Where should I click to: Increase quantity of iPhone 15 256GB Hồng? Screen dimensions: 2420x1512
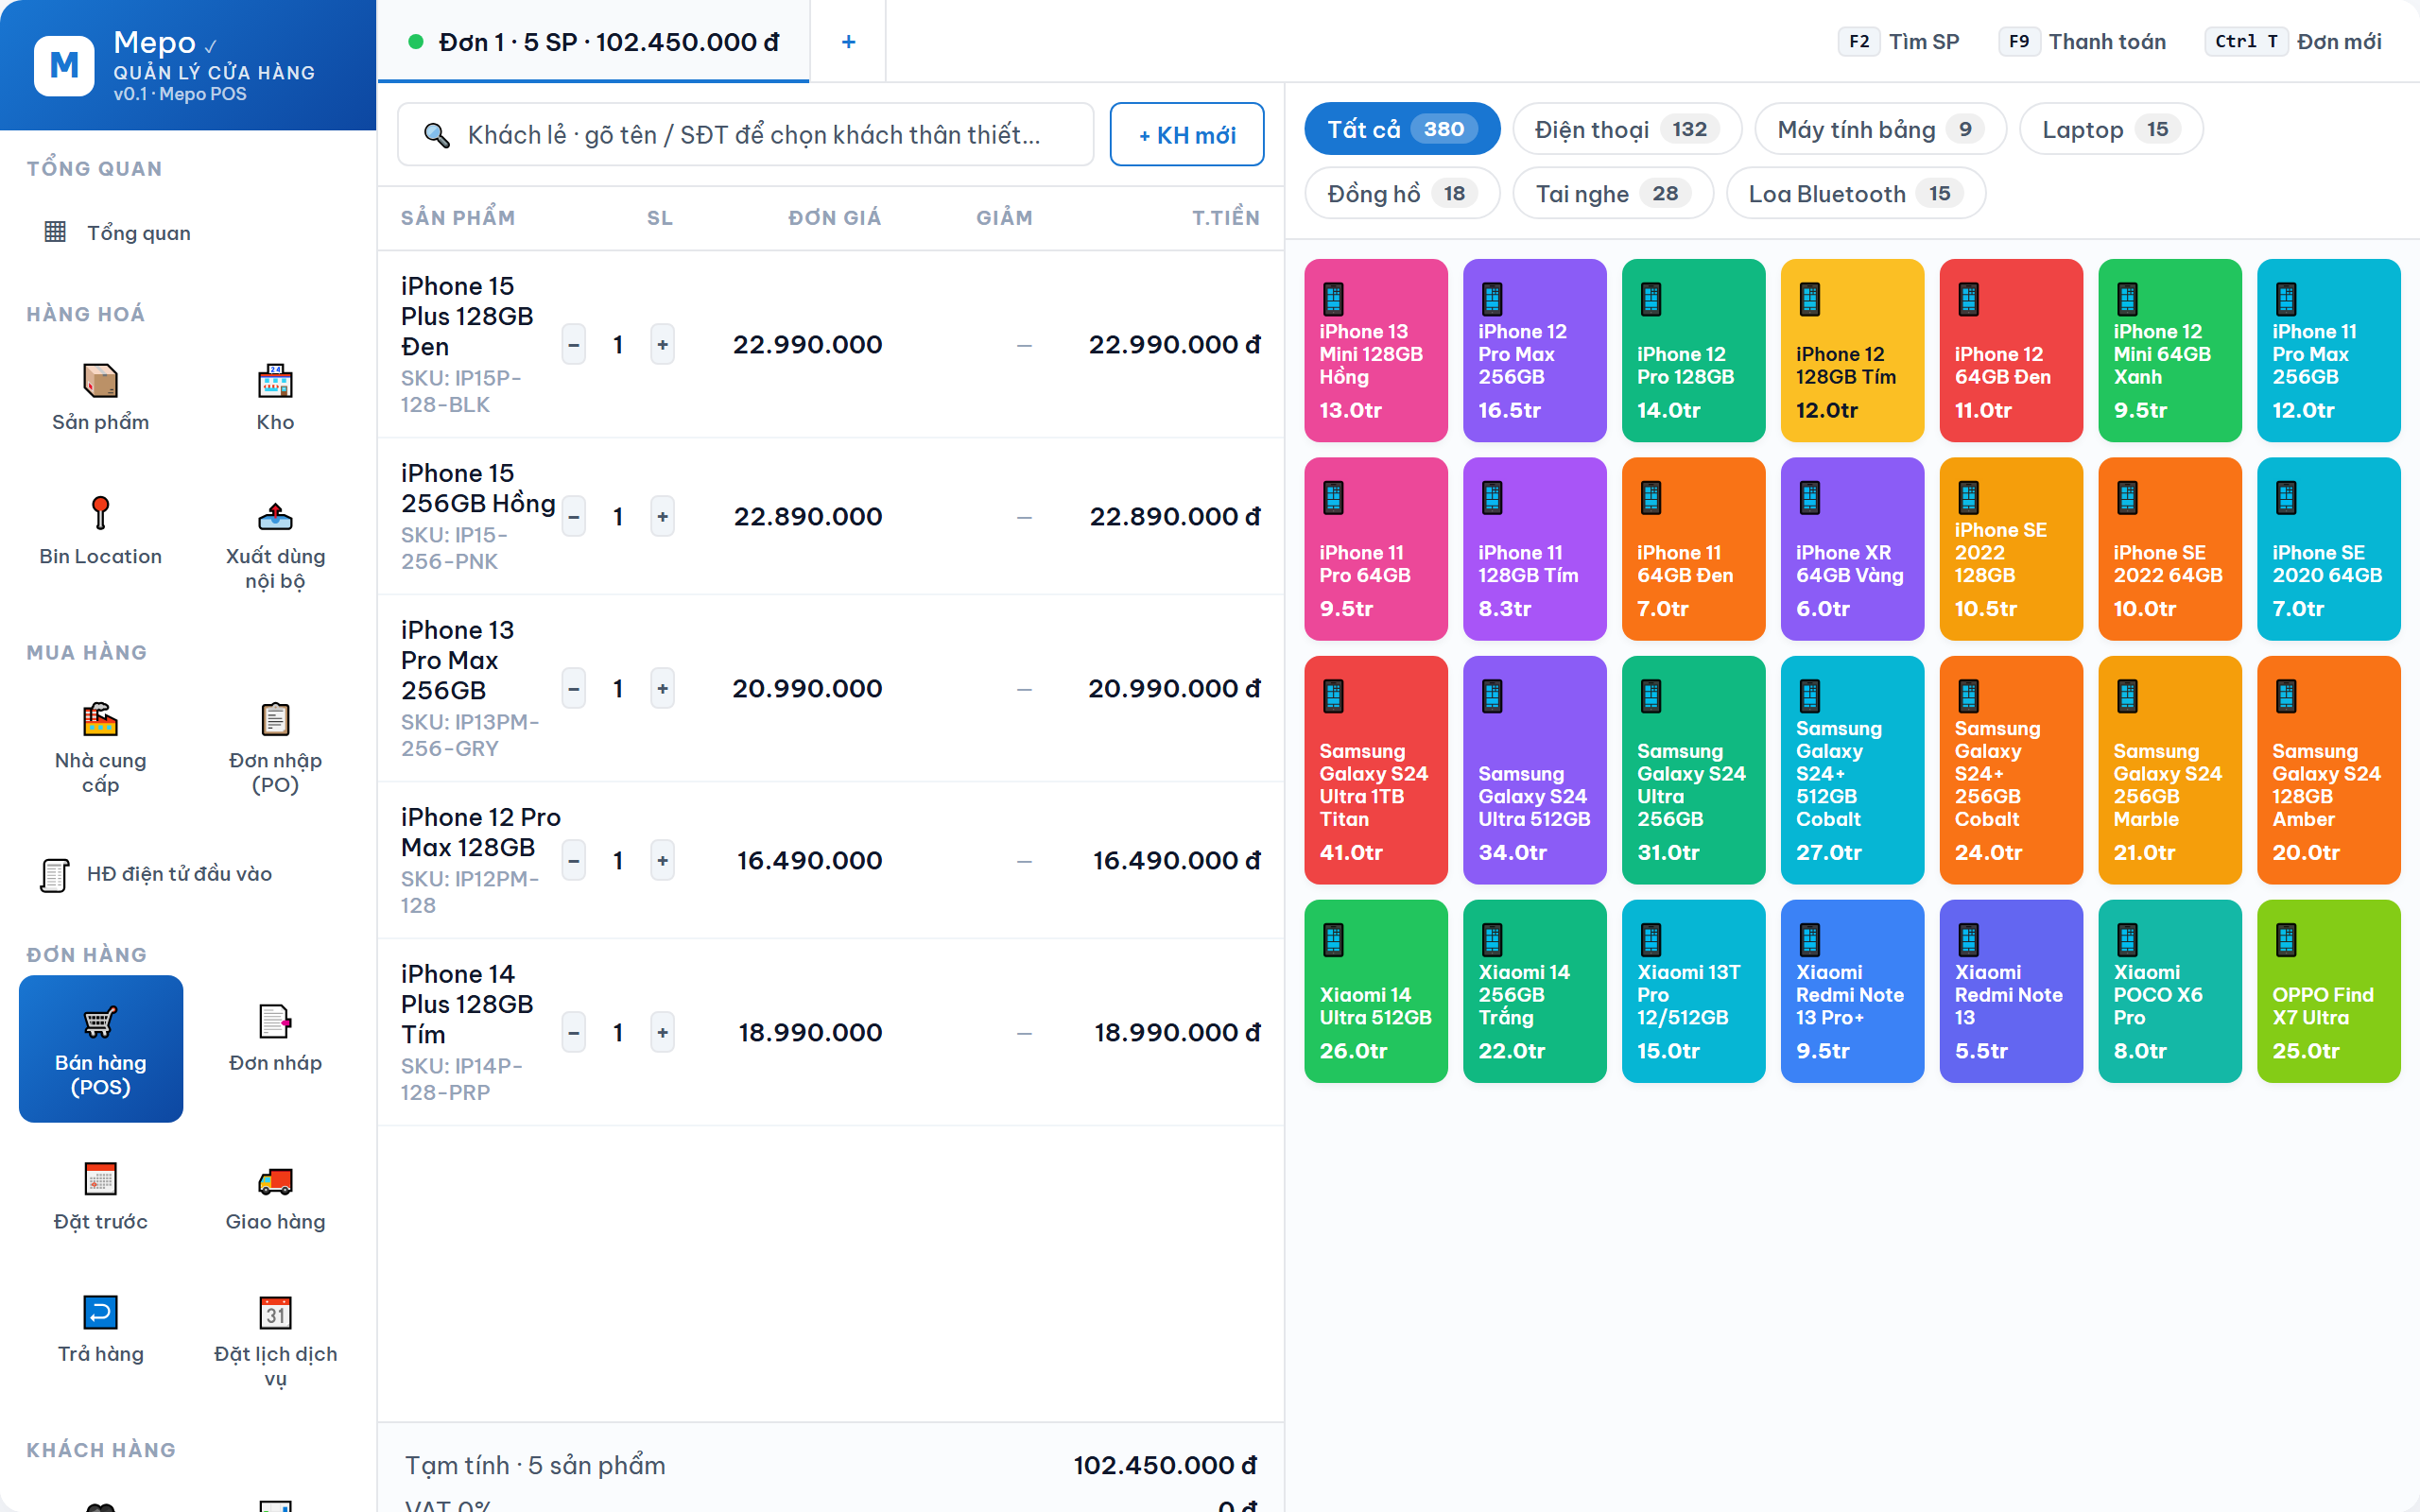662,517
